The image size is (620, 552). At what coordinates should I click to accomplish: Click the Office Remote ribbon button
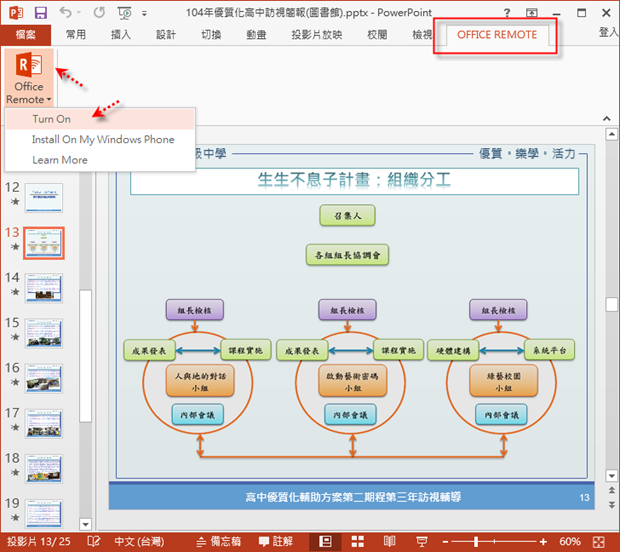(29, 78)
